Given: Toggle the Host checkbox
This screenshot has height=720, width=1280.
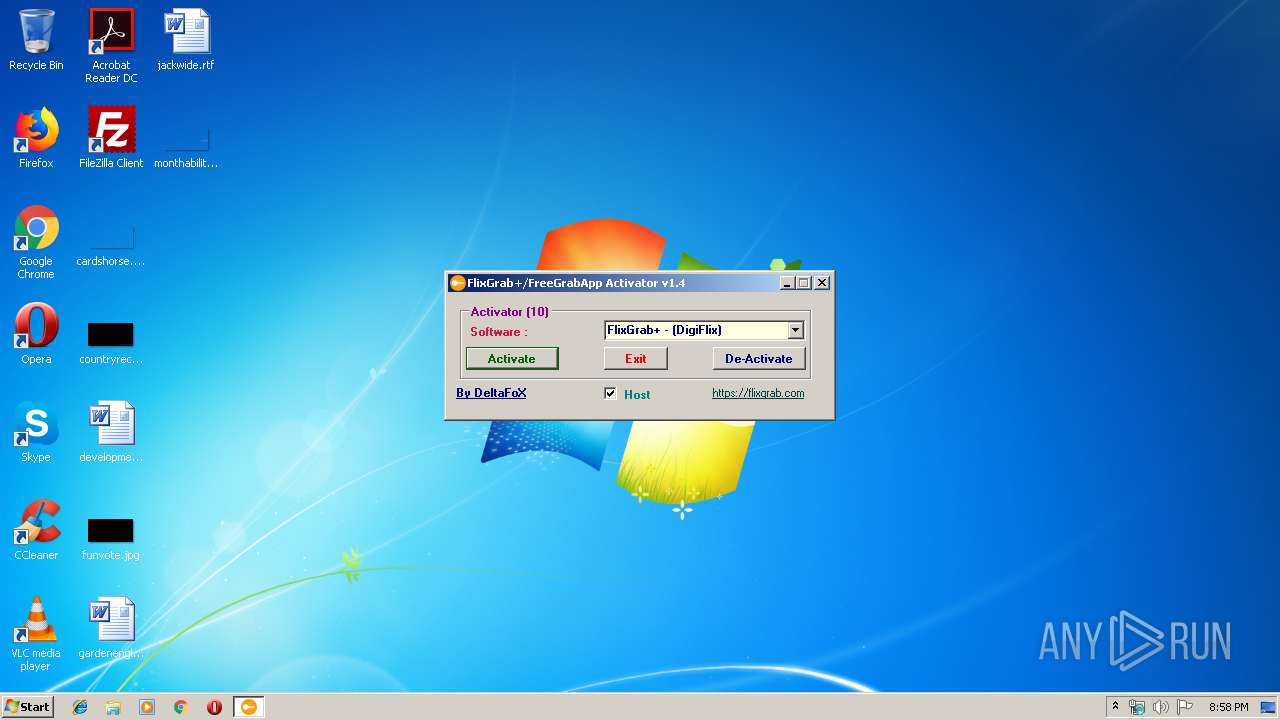Looking at the screenshot, I should (x=610, y=394).
